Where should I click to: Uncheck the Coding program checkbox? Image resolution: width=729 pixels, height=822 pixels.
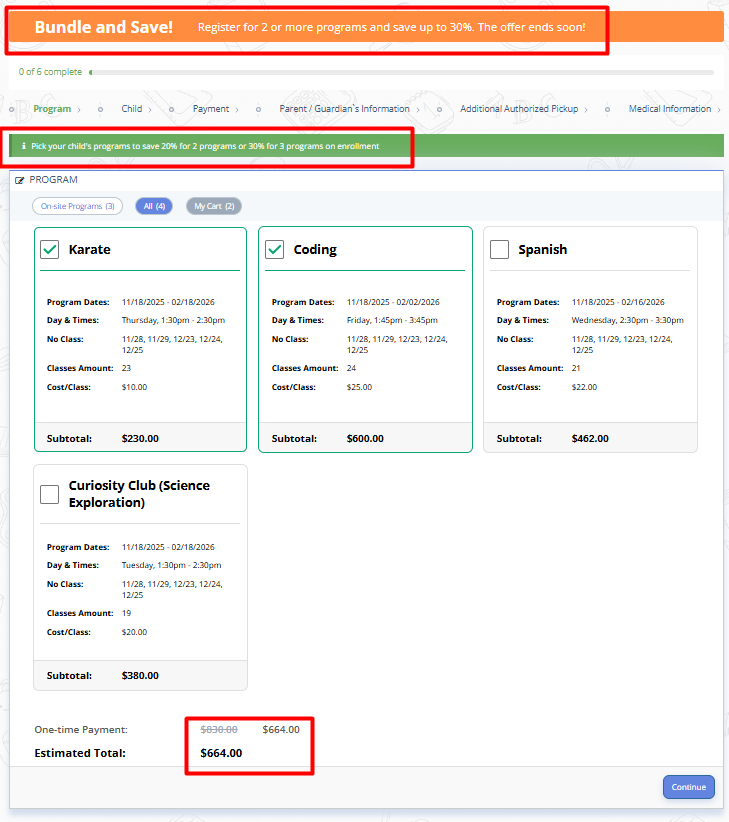tap(275, 250)
